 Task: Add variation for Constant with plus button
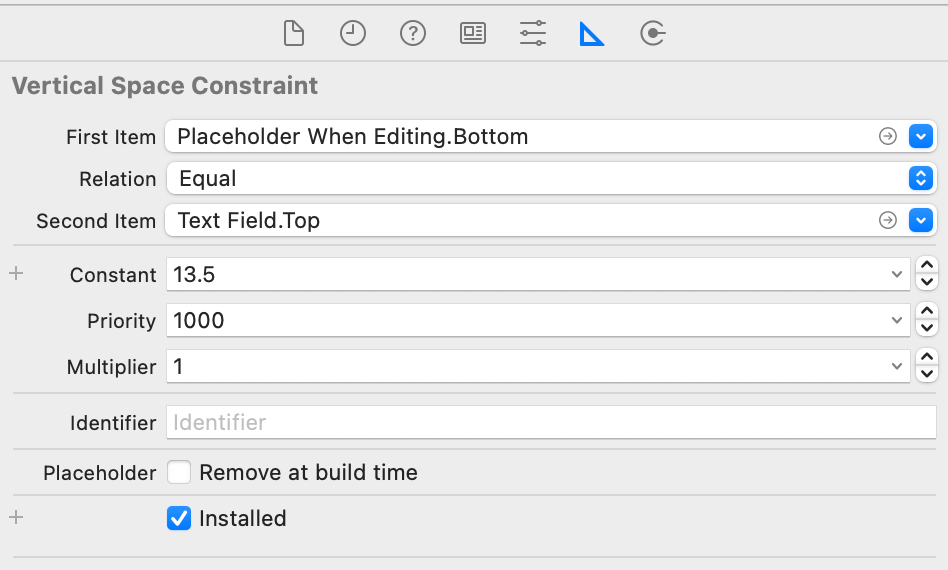point(16,273)
